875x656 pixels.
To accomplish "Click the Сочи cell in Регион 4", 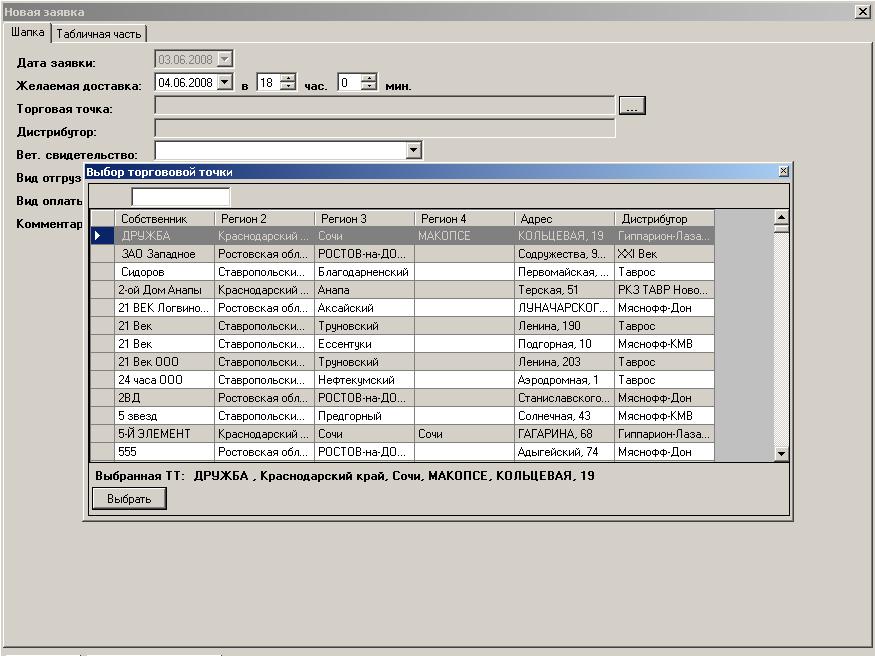I will [464, 434].
